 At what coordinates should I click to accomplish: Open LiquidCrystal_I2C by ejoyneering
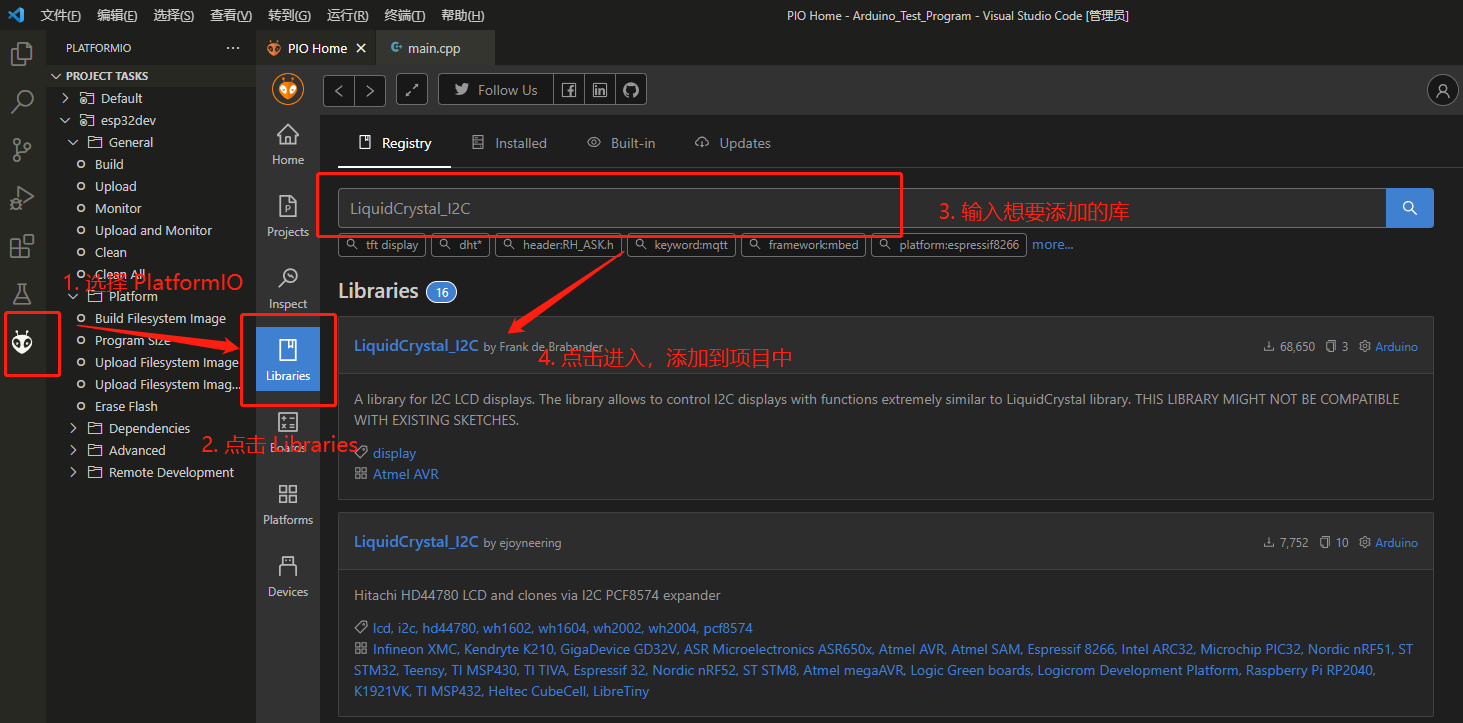pos(416,542)
